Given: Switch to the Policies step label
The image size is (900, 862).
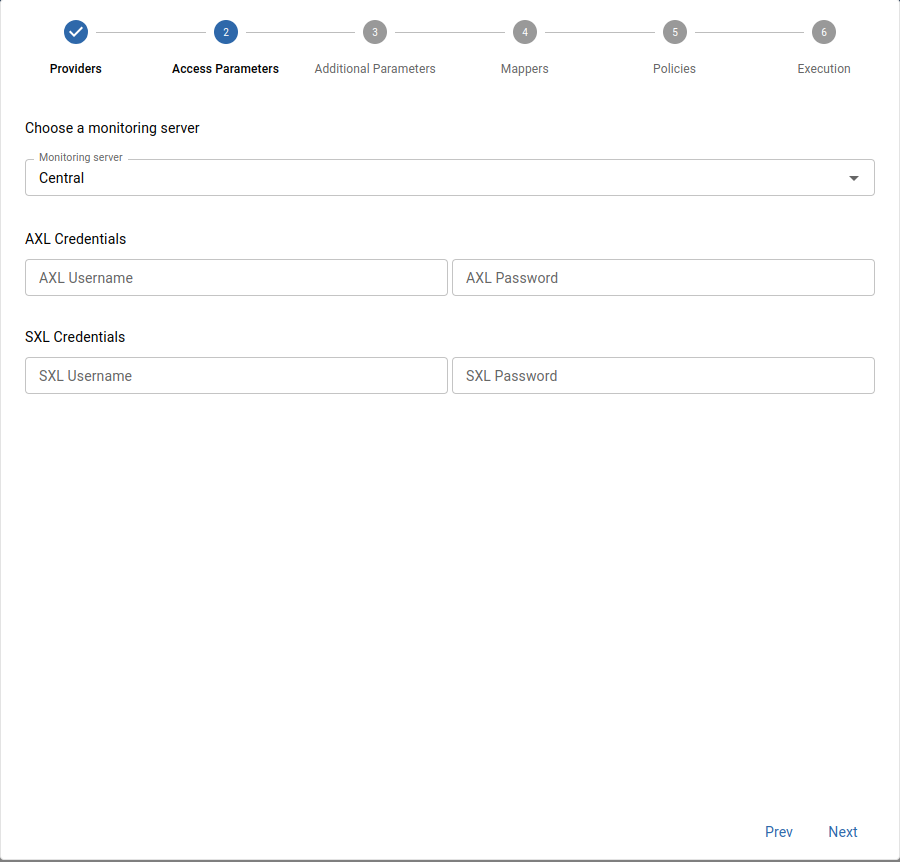Looking at the screenshot, I should point(675,69).
